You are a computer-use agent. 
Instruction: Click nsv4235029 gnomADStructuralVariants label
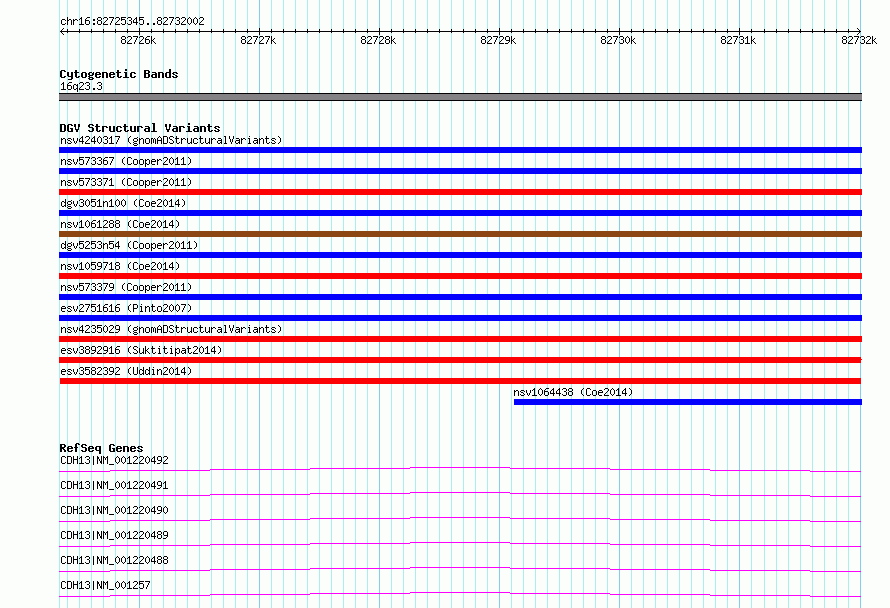pyautogui.click(x=171, y=329)
